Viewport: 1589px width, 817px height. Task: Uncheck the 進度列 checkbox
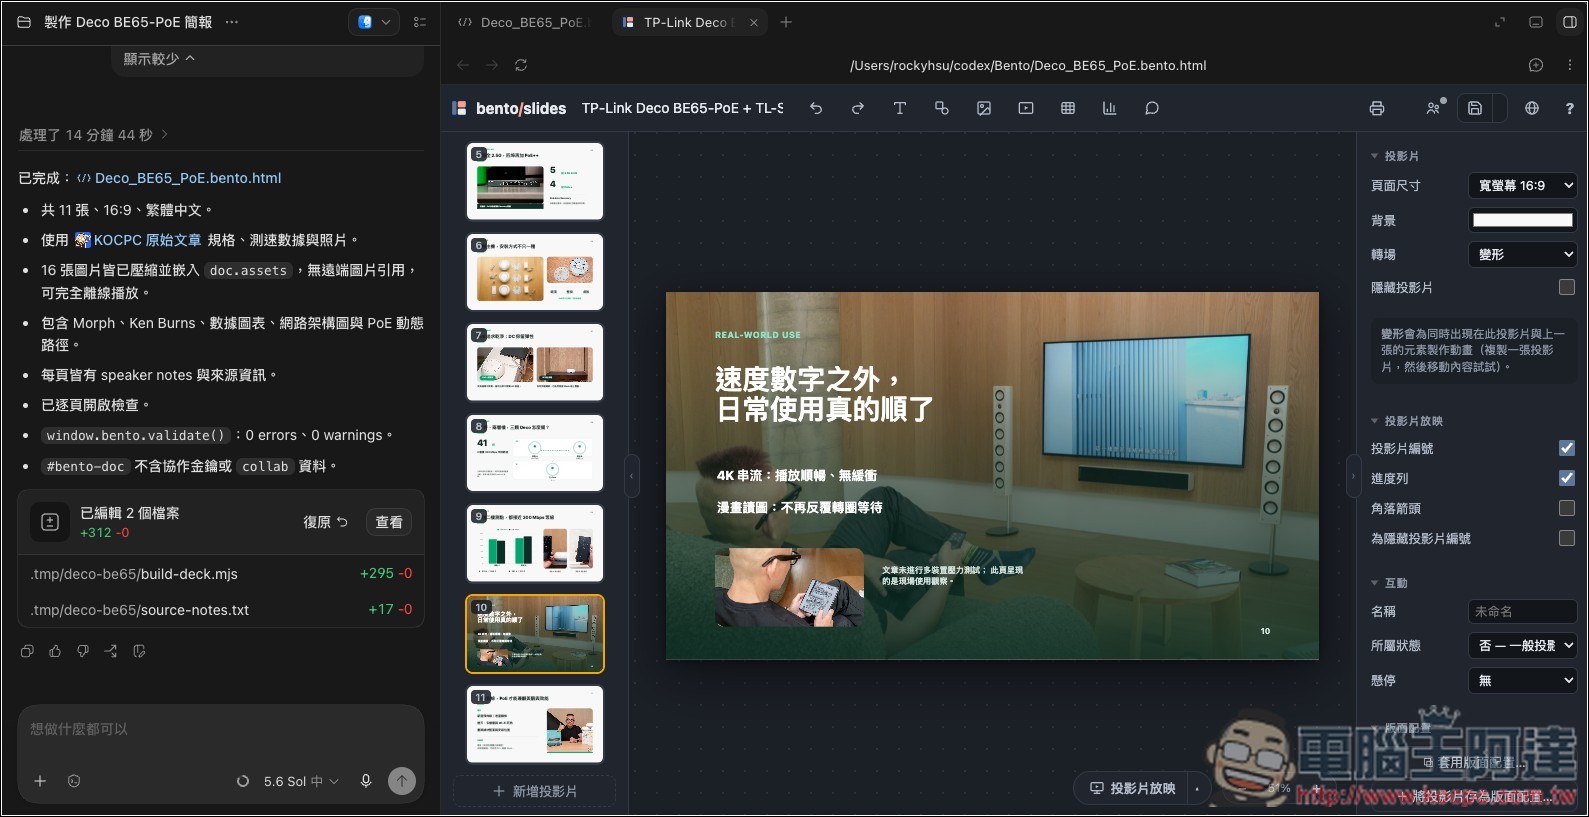coord(1567,478)
